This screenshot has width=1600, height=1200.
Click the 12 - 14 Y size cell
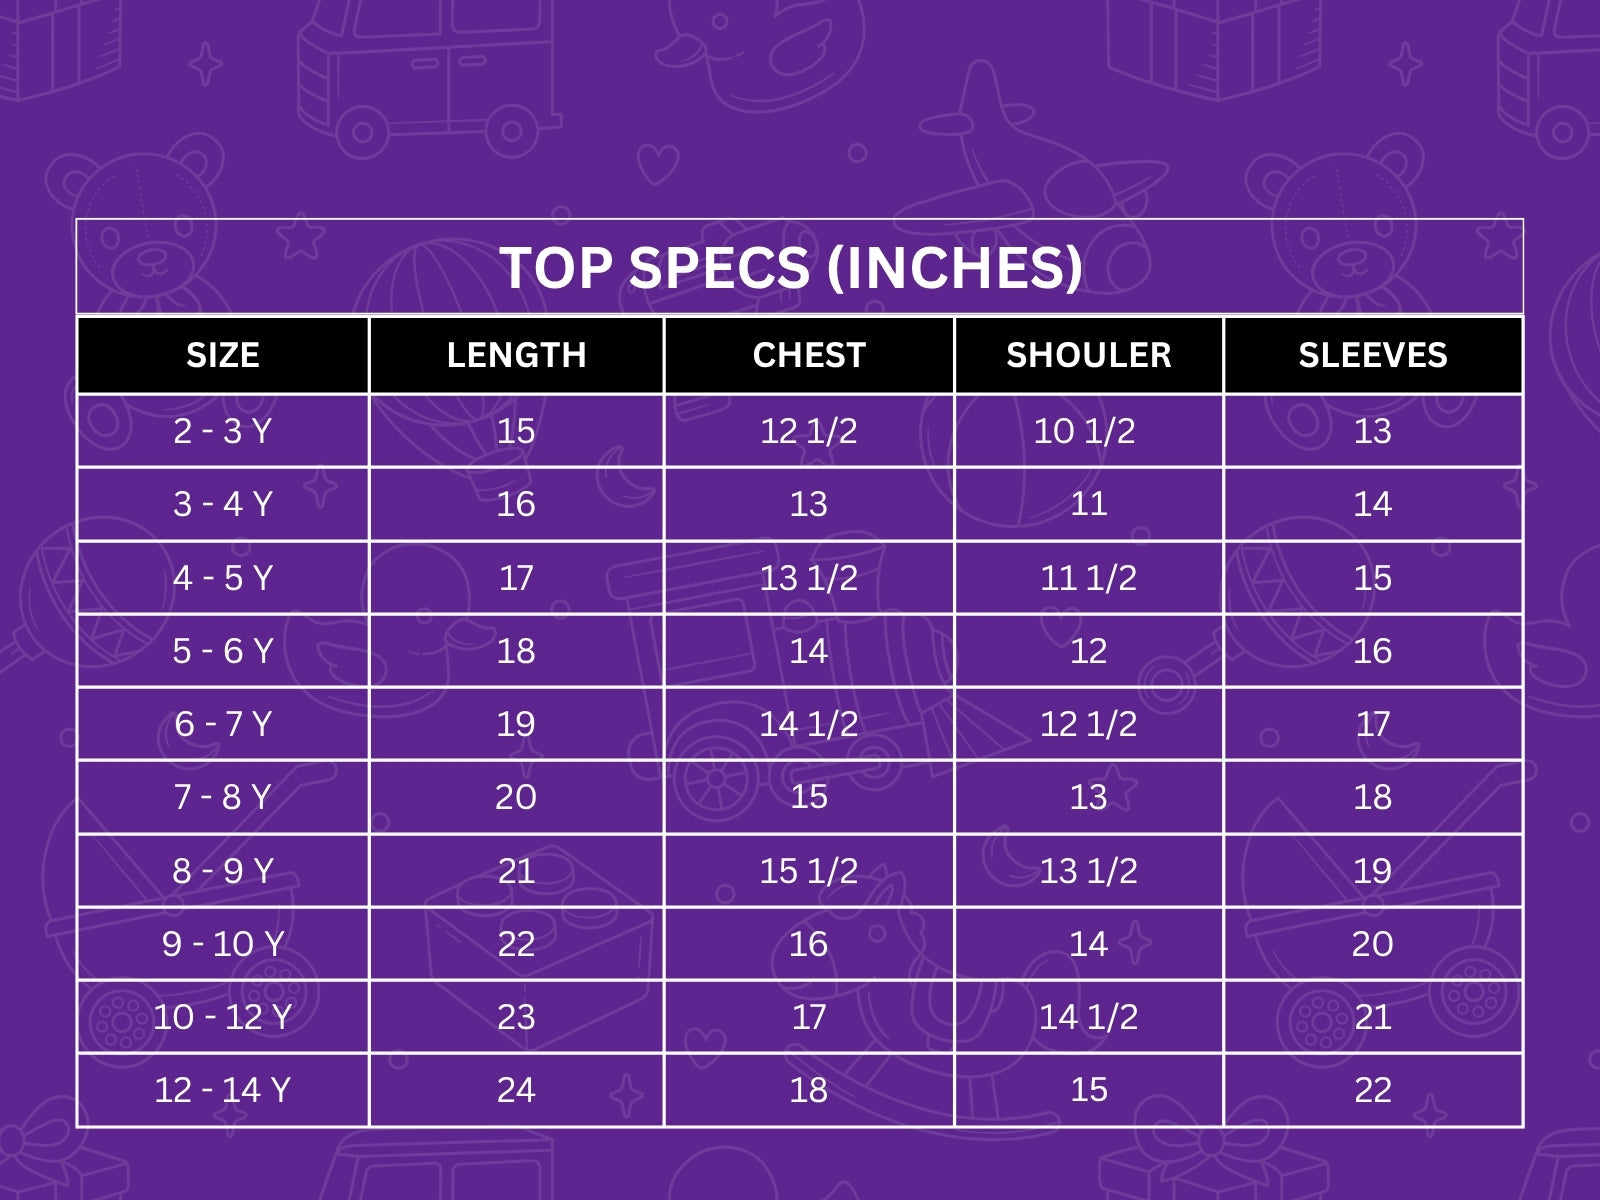(x=223, y=1090)
